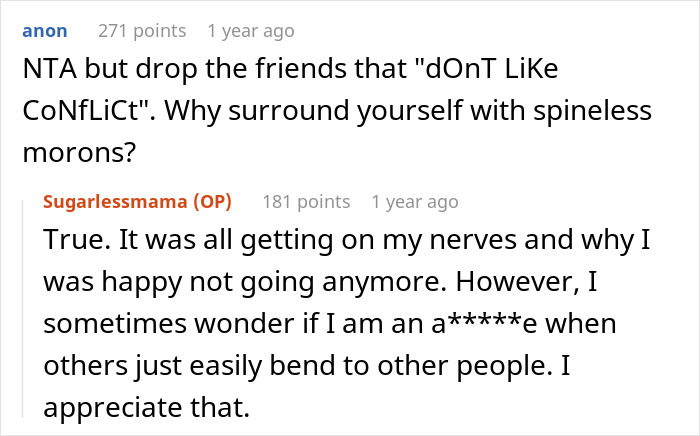
Task: Open the Sugarlessmama (OP) profile link
Action: coord(121,202)
